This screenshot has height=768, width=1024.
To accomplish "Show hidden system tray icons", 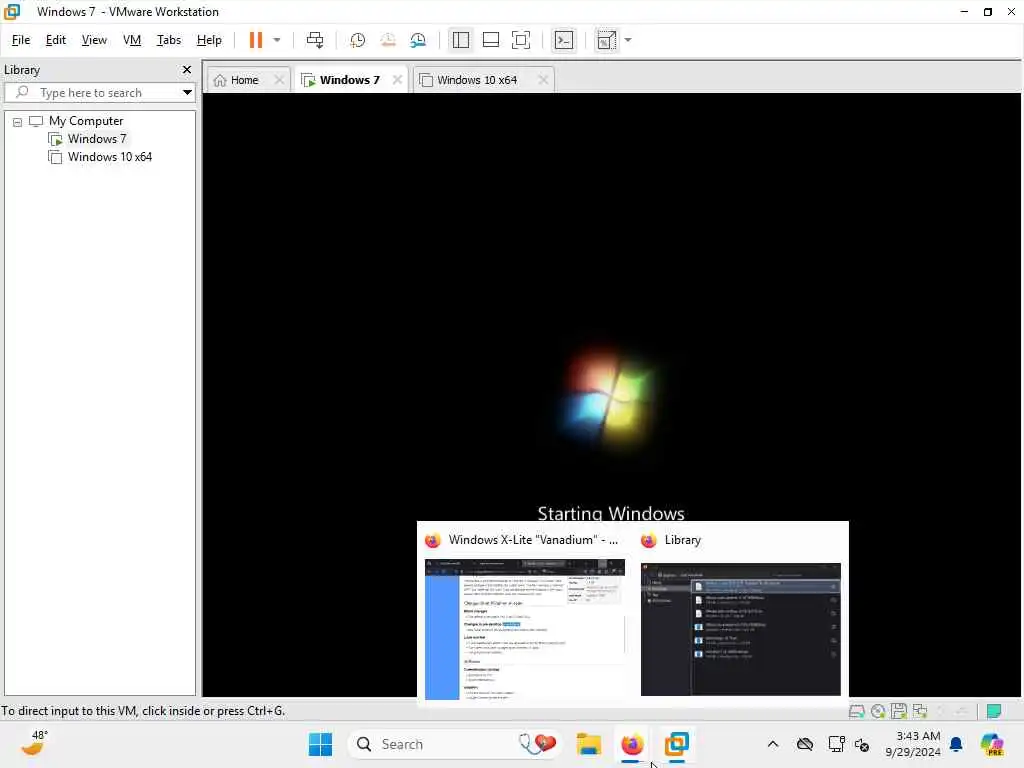I will pos(773,744).
